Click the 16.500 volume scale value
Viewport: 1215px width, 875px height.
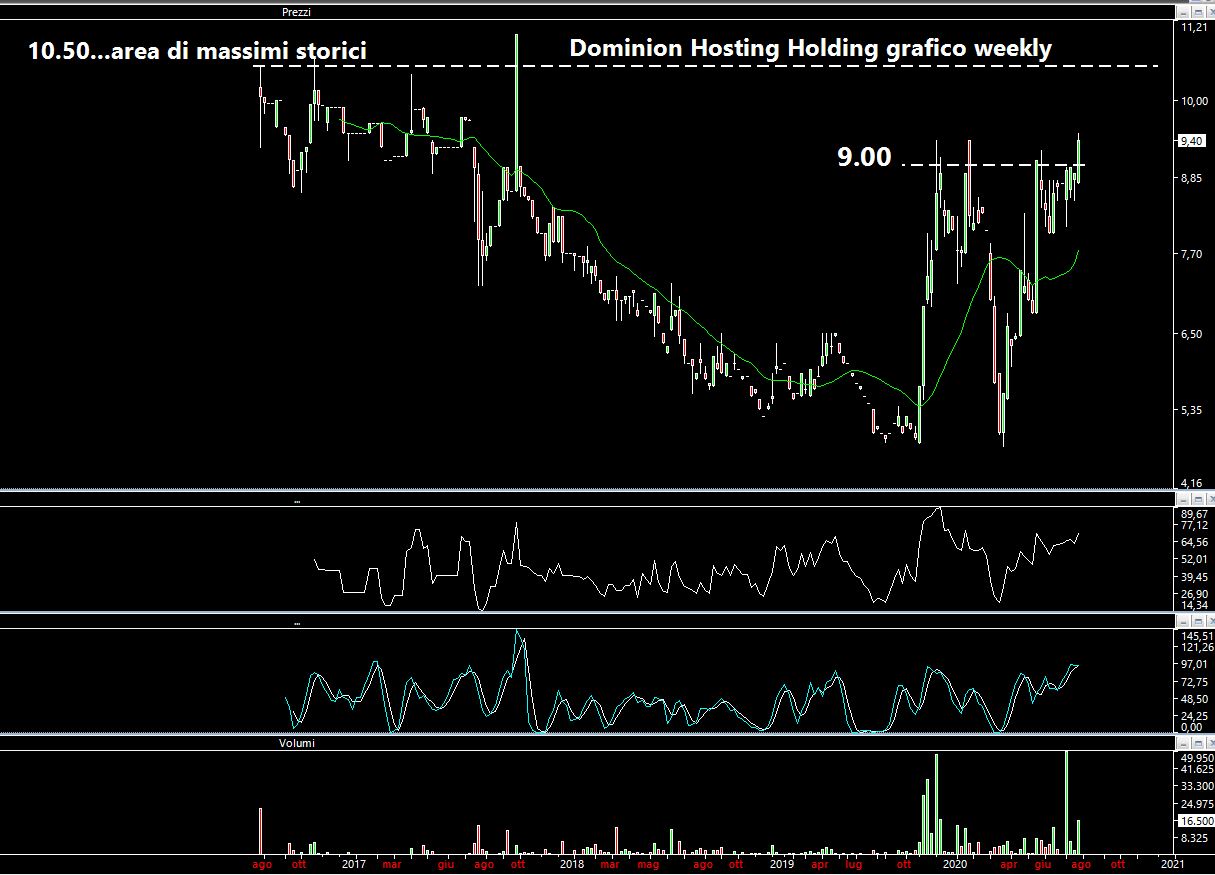1197,820
